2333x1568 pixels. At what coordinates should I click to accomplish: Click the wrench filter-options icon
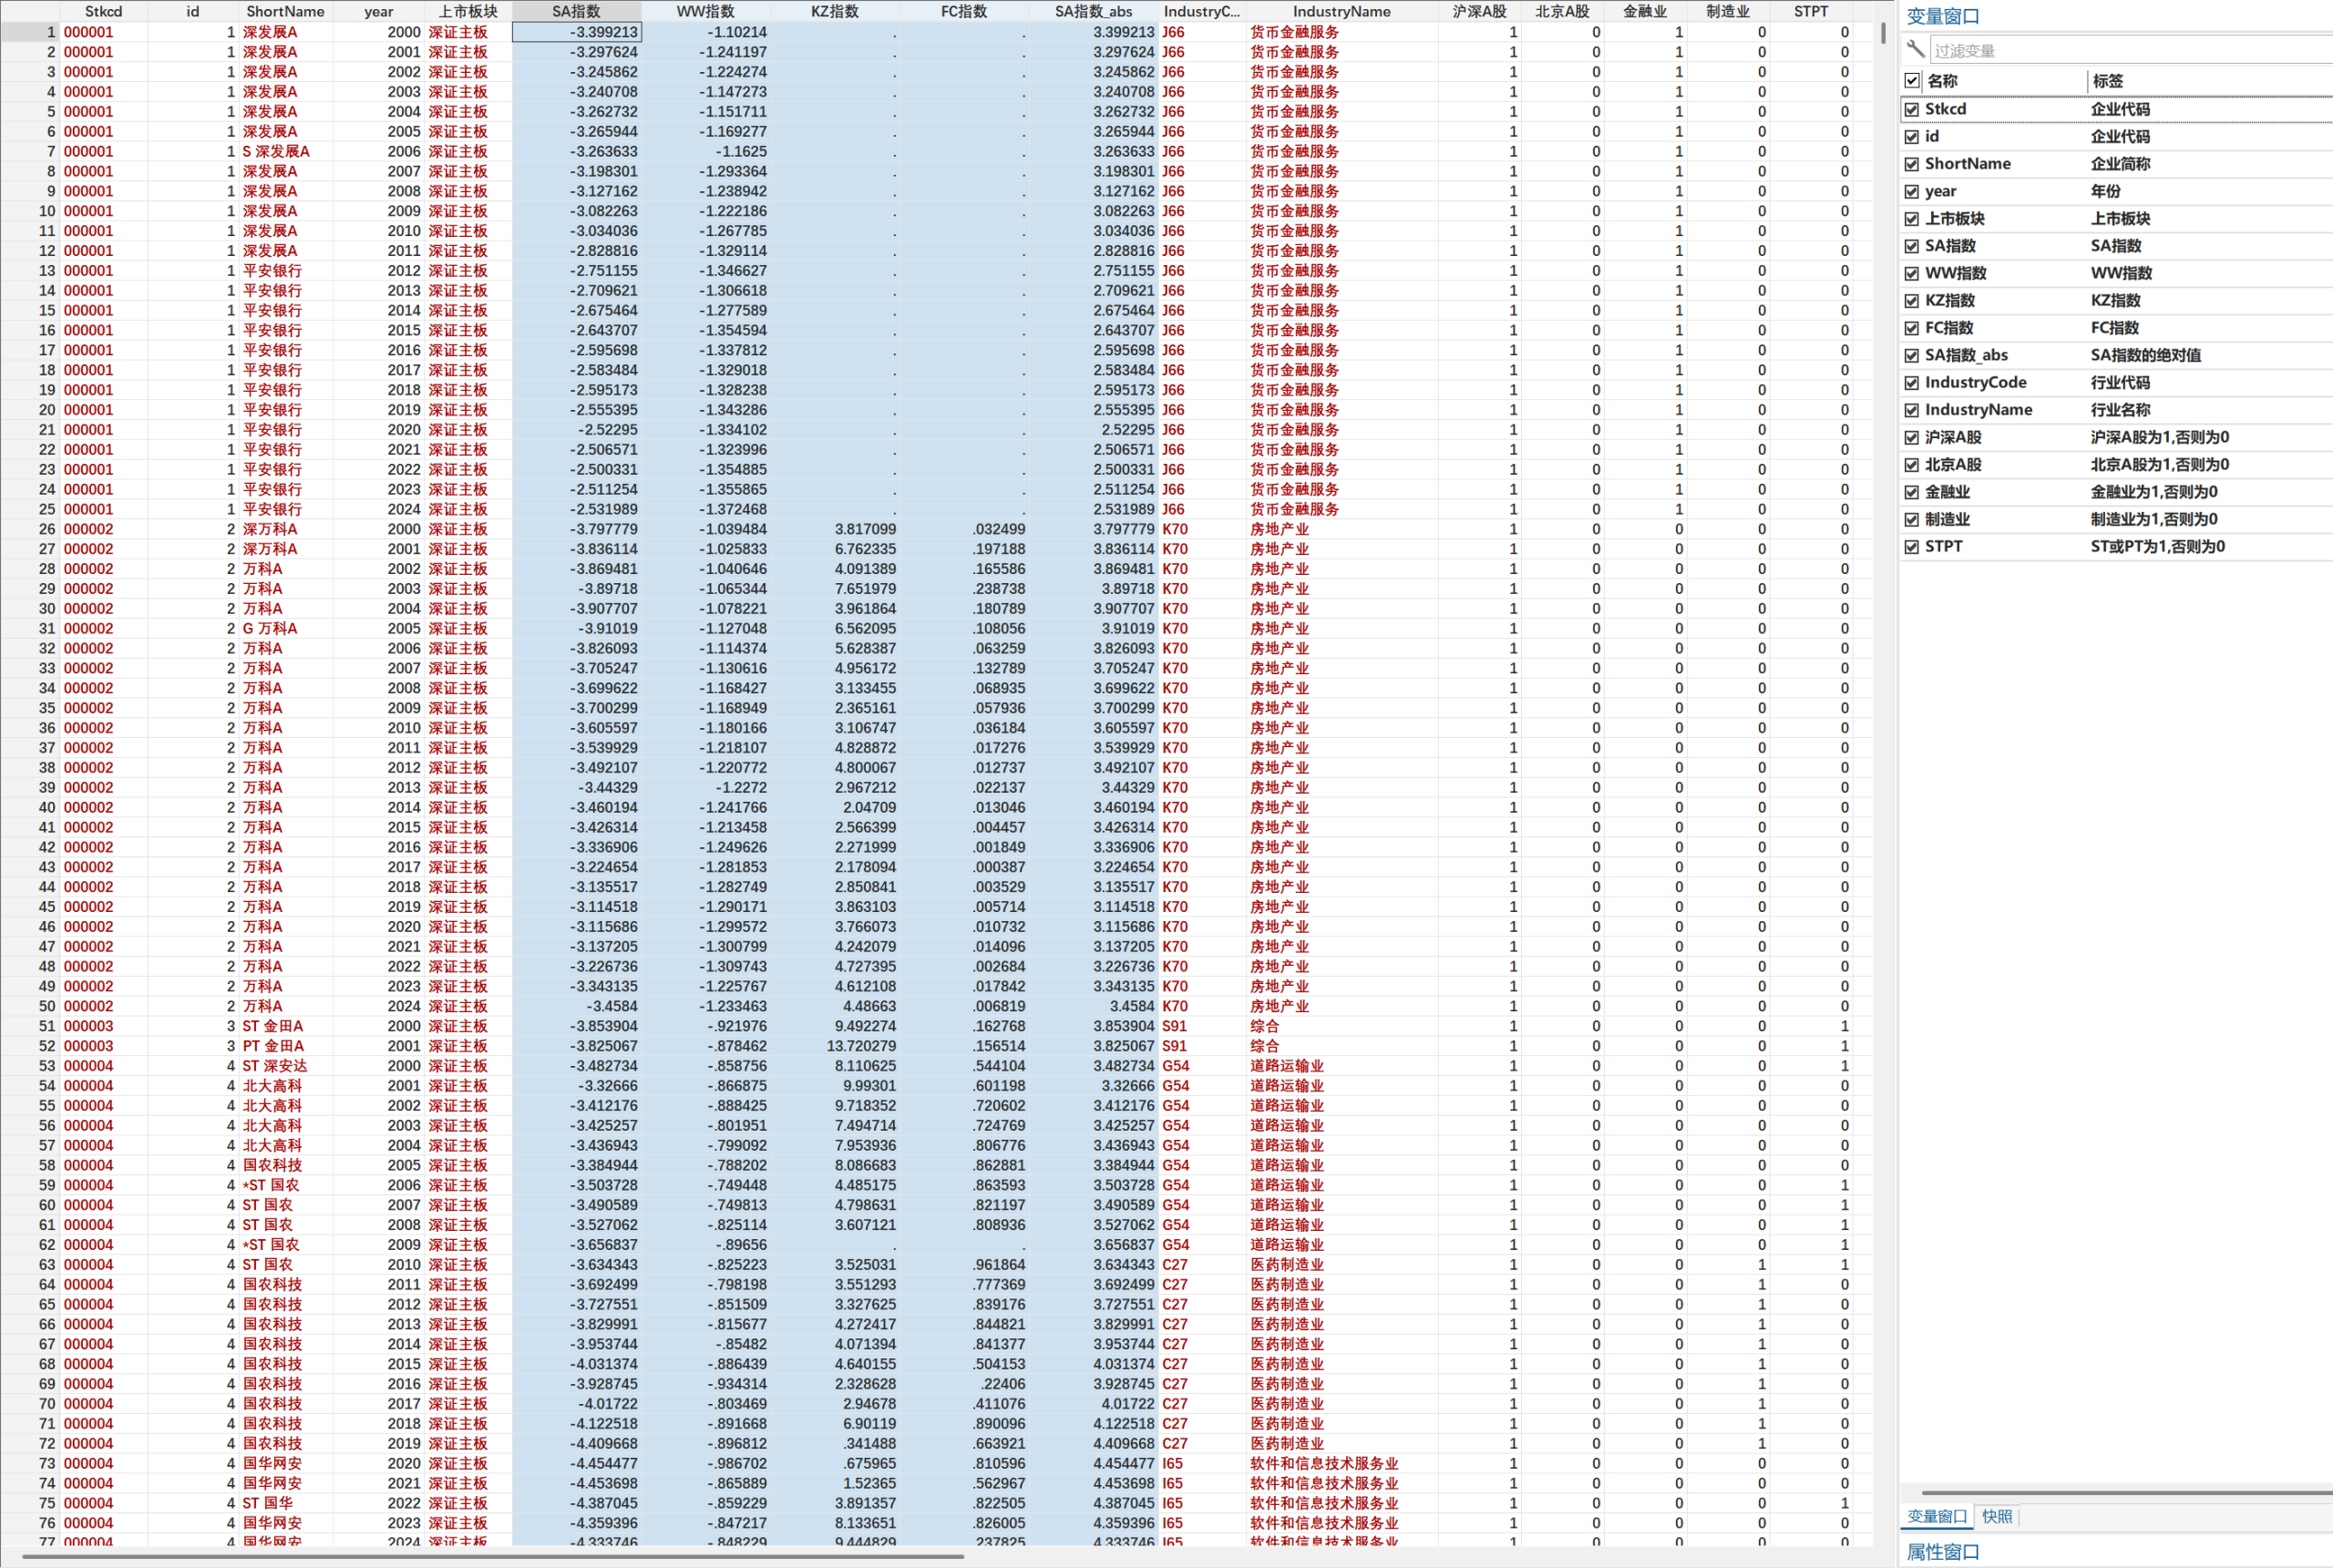click(1915, 49)
